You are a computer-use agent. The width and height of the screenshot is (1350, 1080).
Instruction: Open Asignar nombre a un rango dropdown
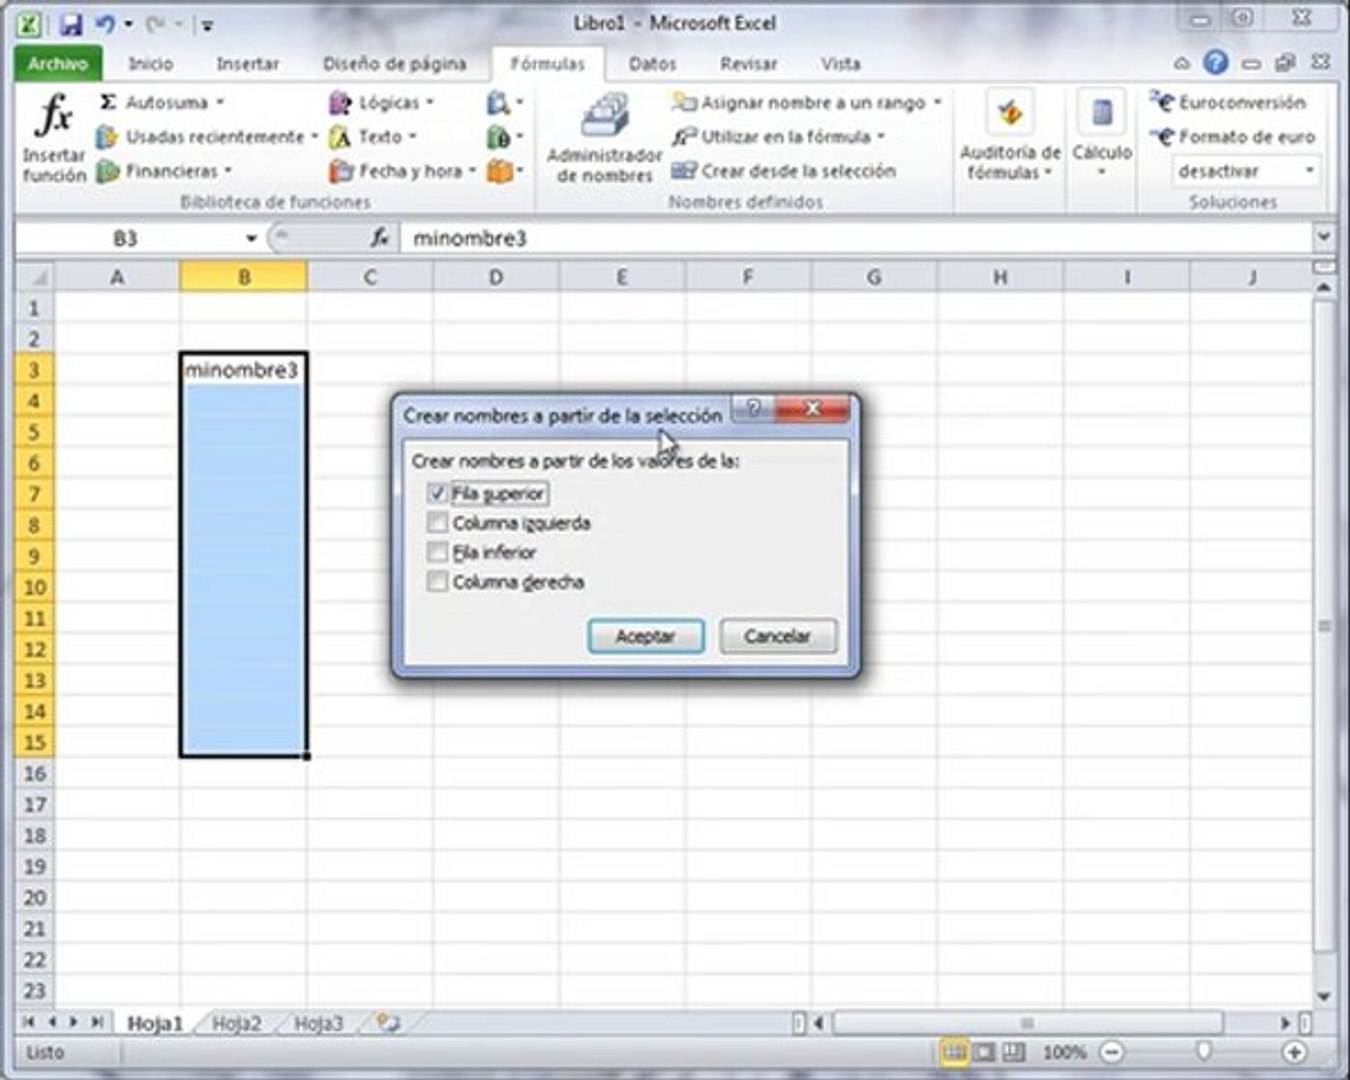(807, 102)
